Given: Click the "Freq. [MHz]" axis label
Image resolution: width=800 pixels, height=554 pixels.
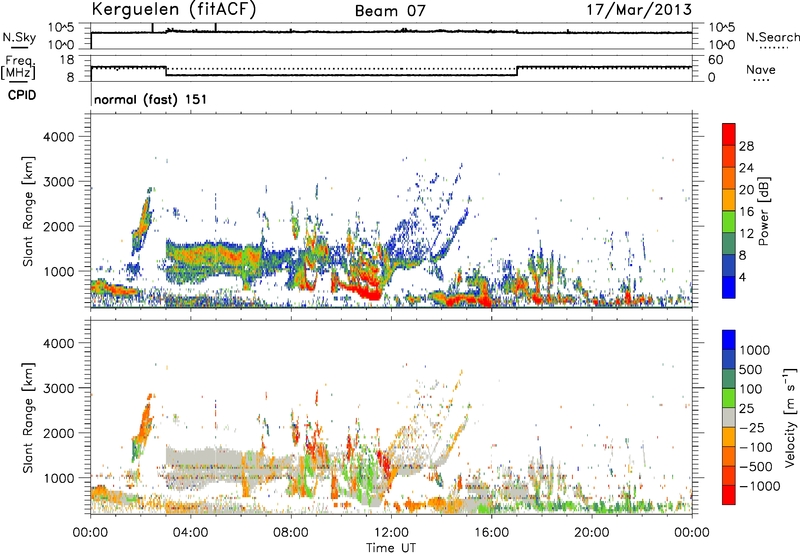Looking at the screenshot, I should tap(18, 68).
